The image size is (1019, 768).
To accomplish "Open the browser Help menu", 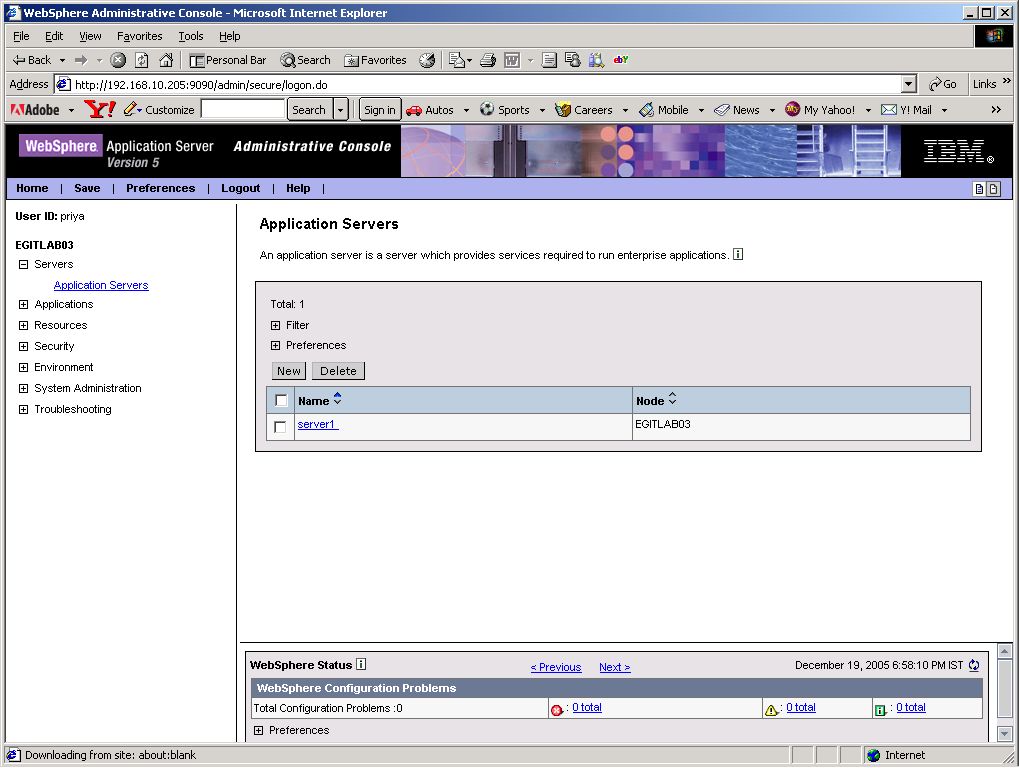I will click(229, 36).
